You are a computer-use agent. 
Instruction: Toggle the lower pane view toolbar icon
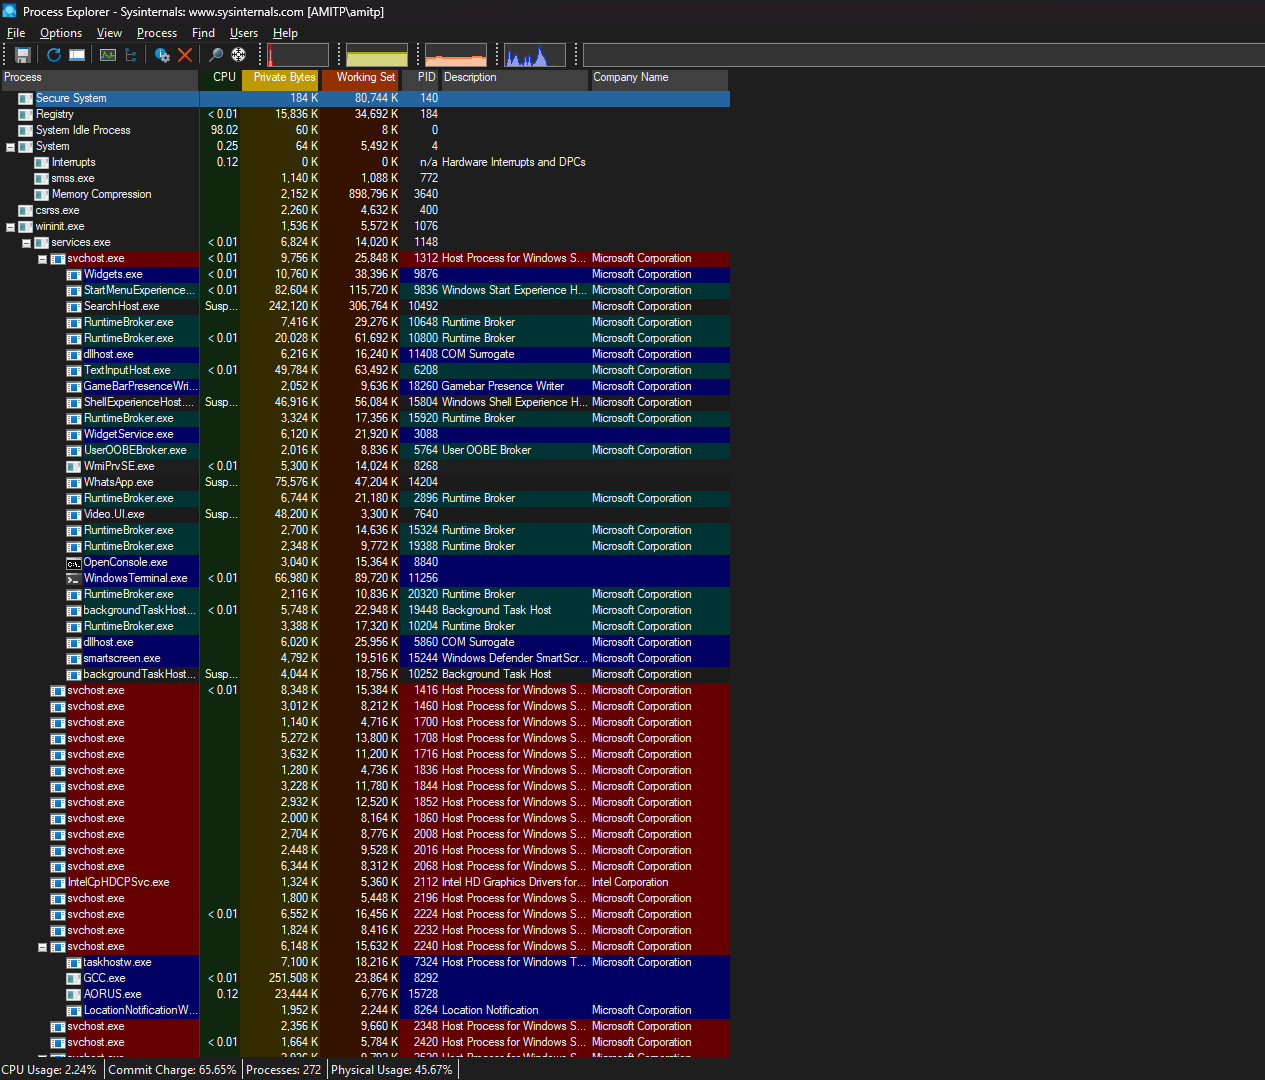coord(77,55)
